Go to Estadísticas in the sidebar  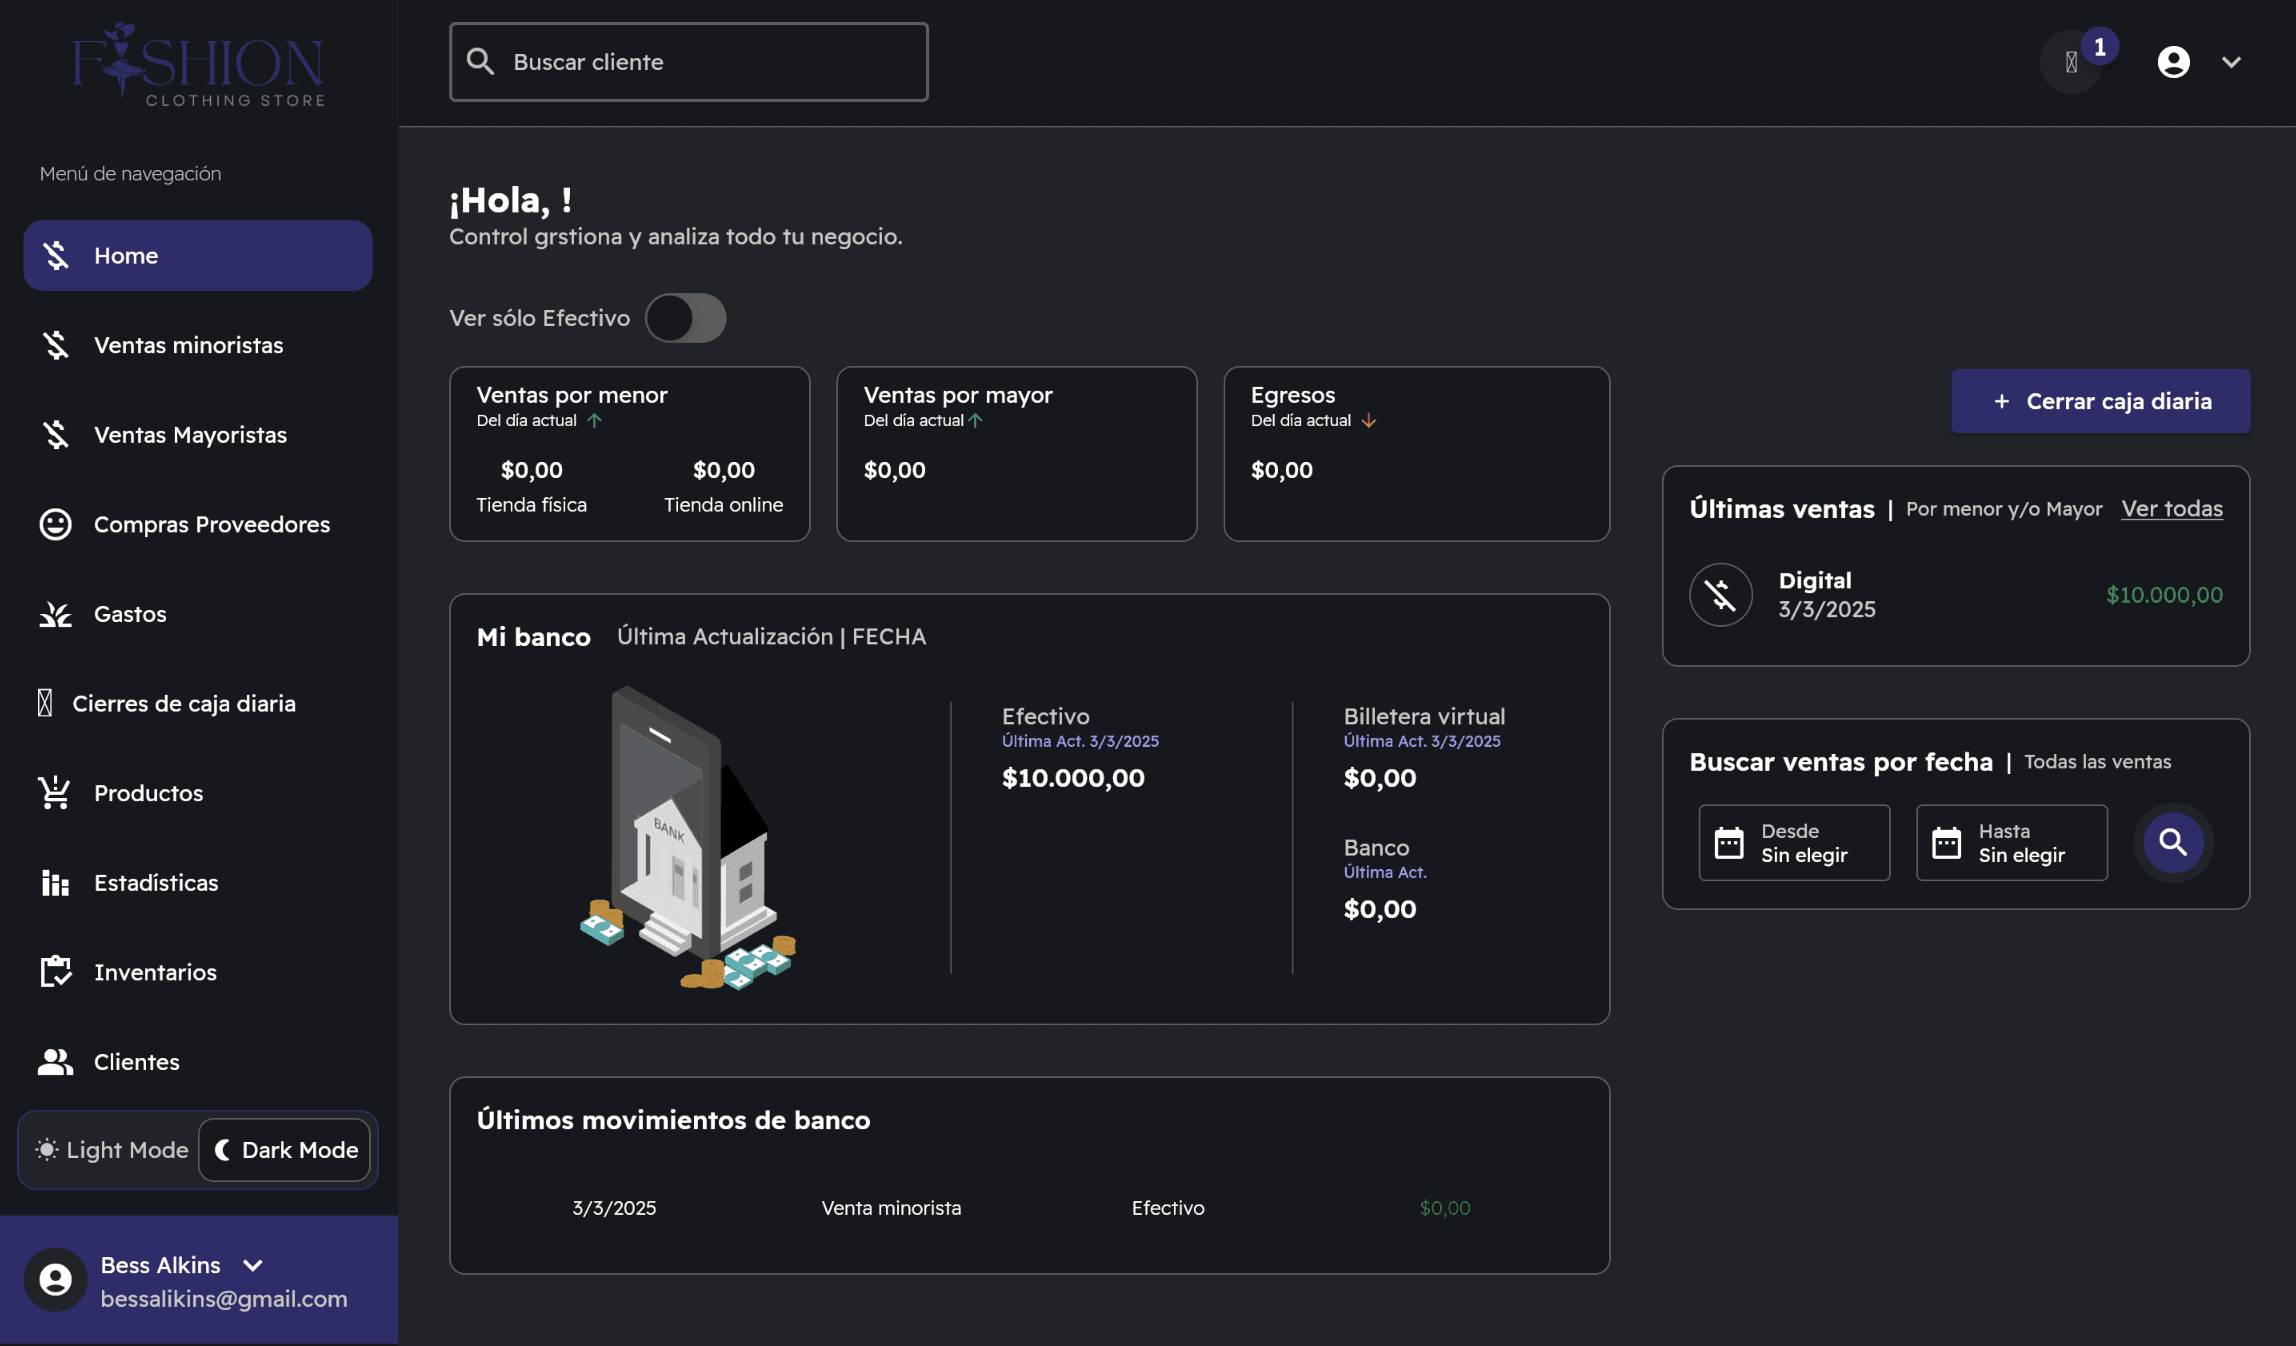tap(156, 883)
